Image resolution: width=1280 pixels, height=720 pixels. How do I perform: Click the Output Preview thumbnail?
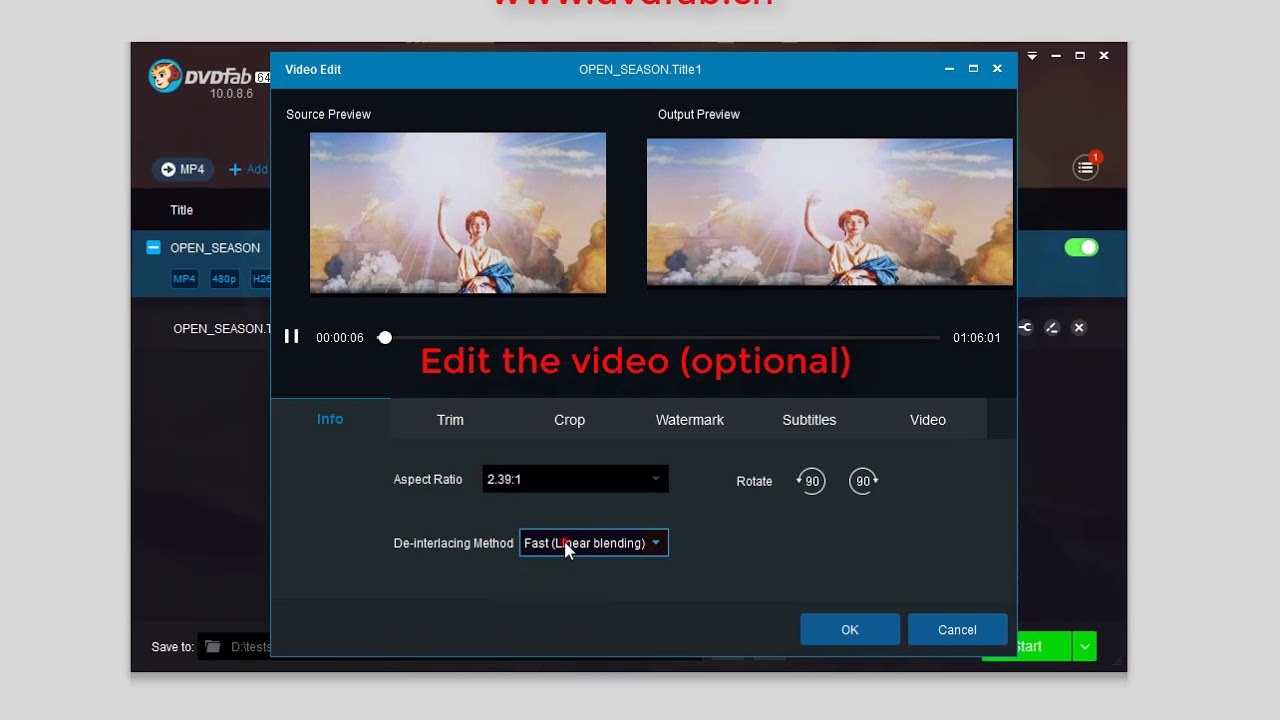[830, 213]
